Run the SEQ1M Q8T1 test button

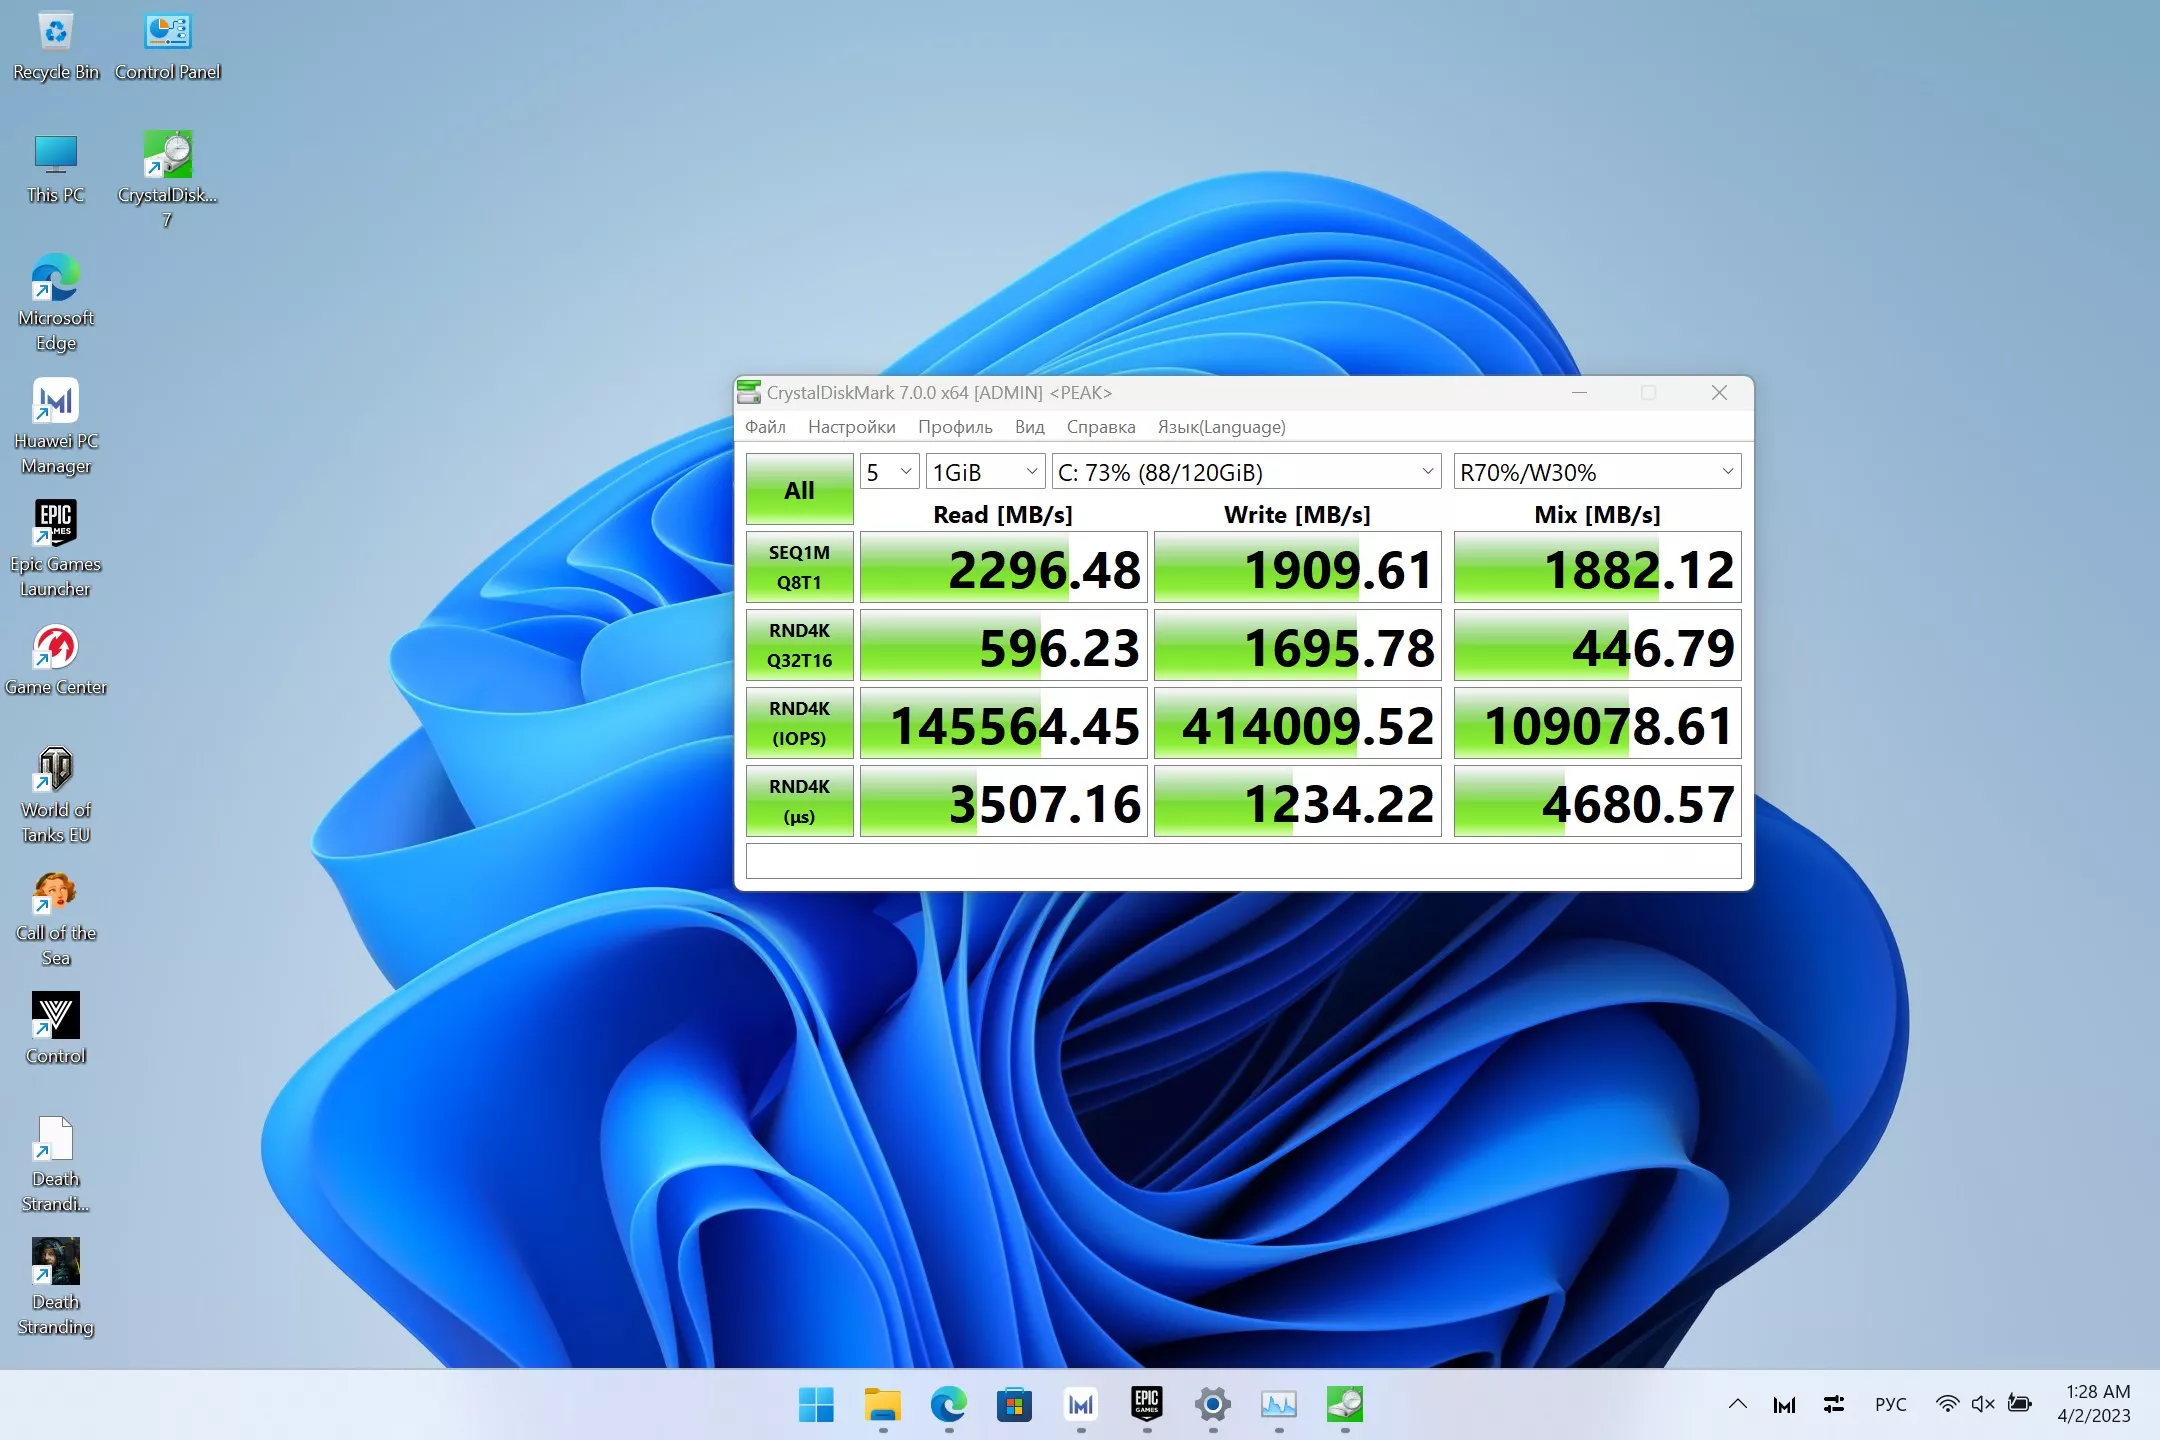click(x=799, y=568)
